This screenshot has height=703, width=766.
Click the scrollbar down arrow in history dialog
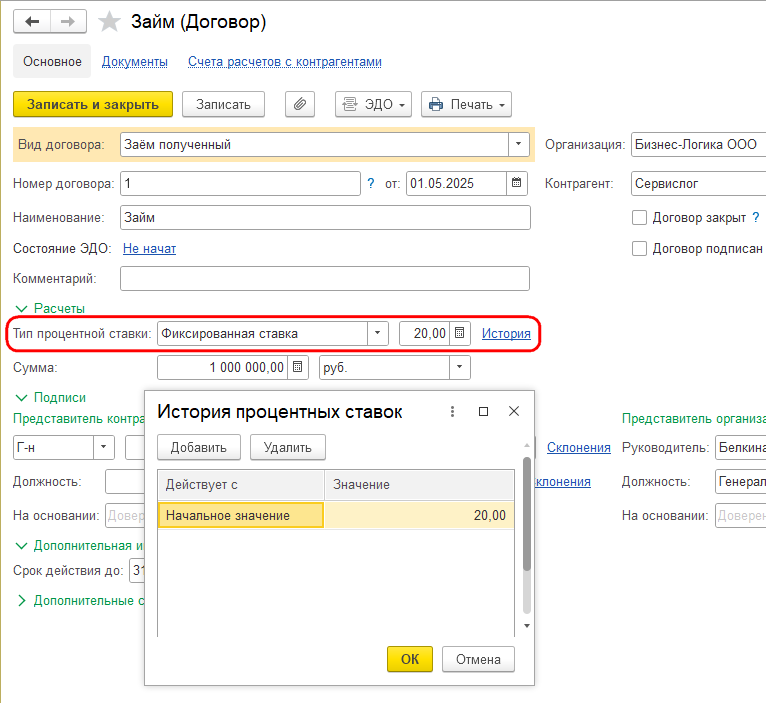coord(527,626)
